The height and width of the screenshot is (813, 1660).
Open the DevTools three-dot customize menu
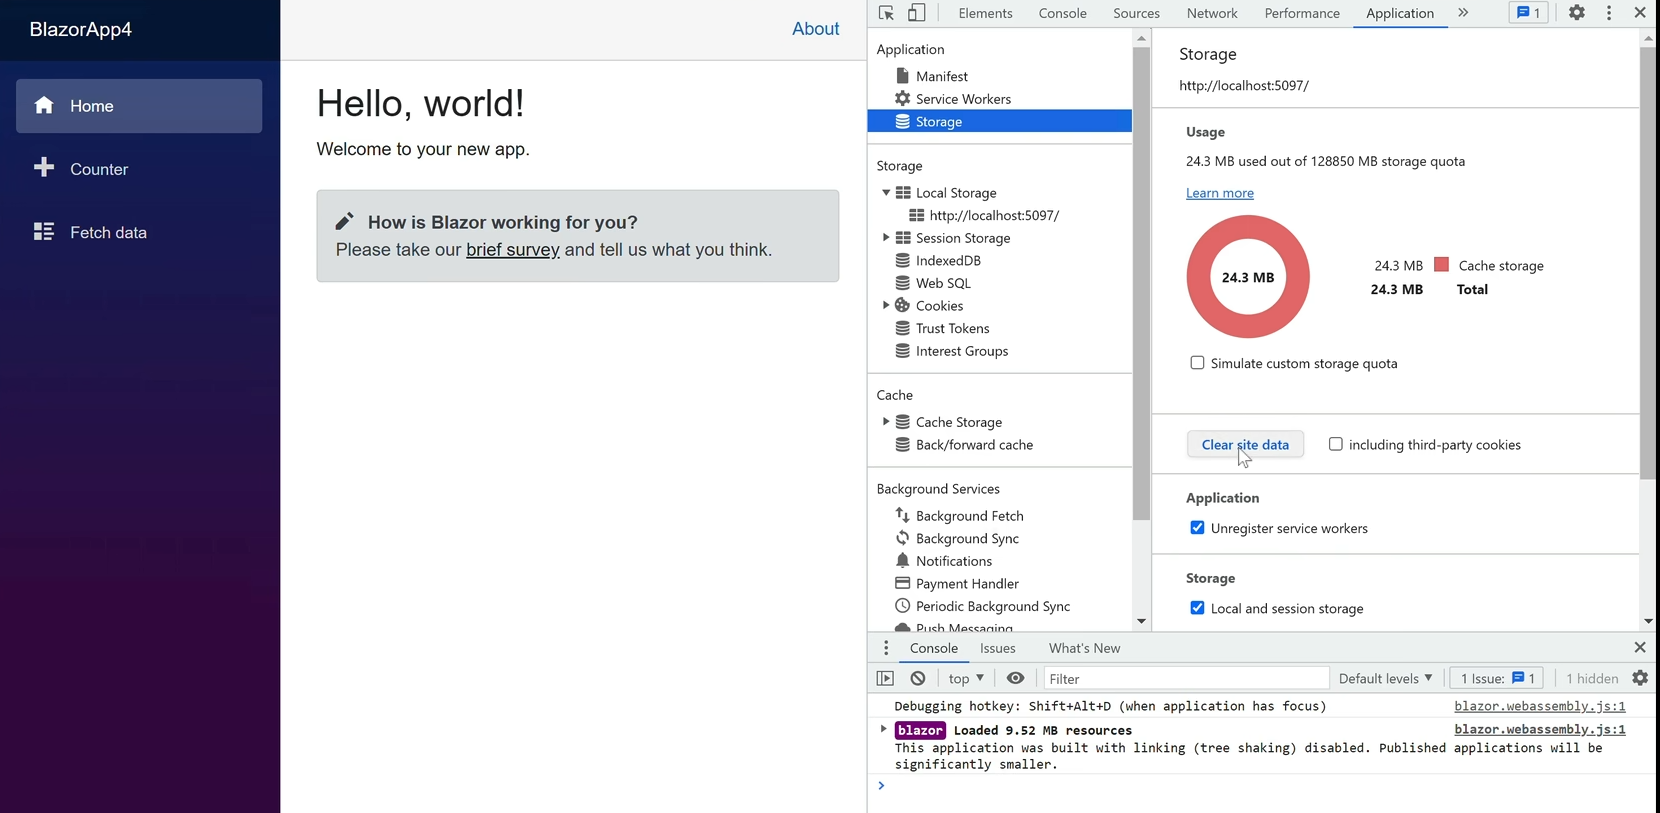coord(1609,13)
